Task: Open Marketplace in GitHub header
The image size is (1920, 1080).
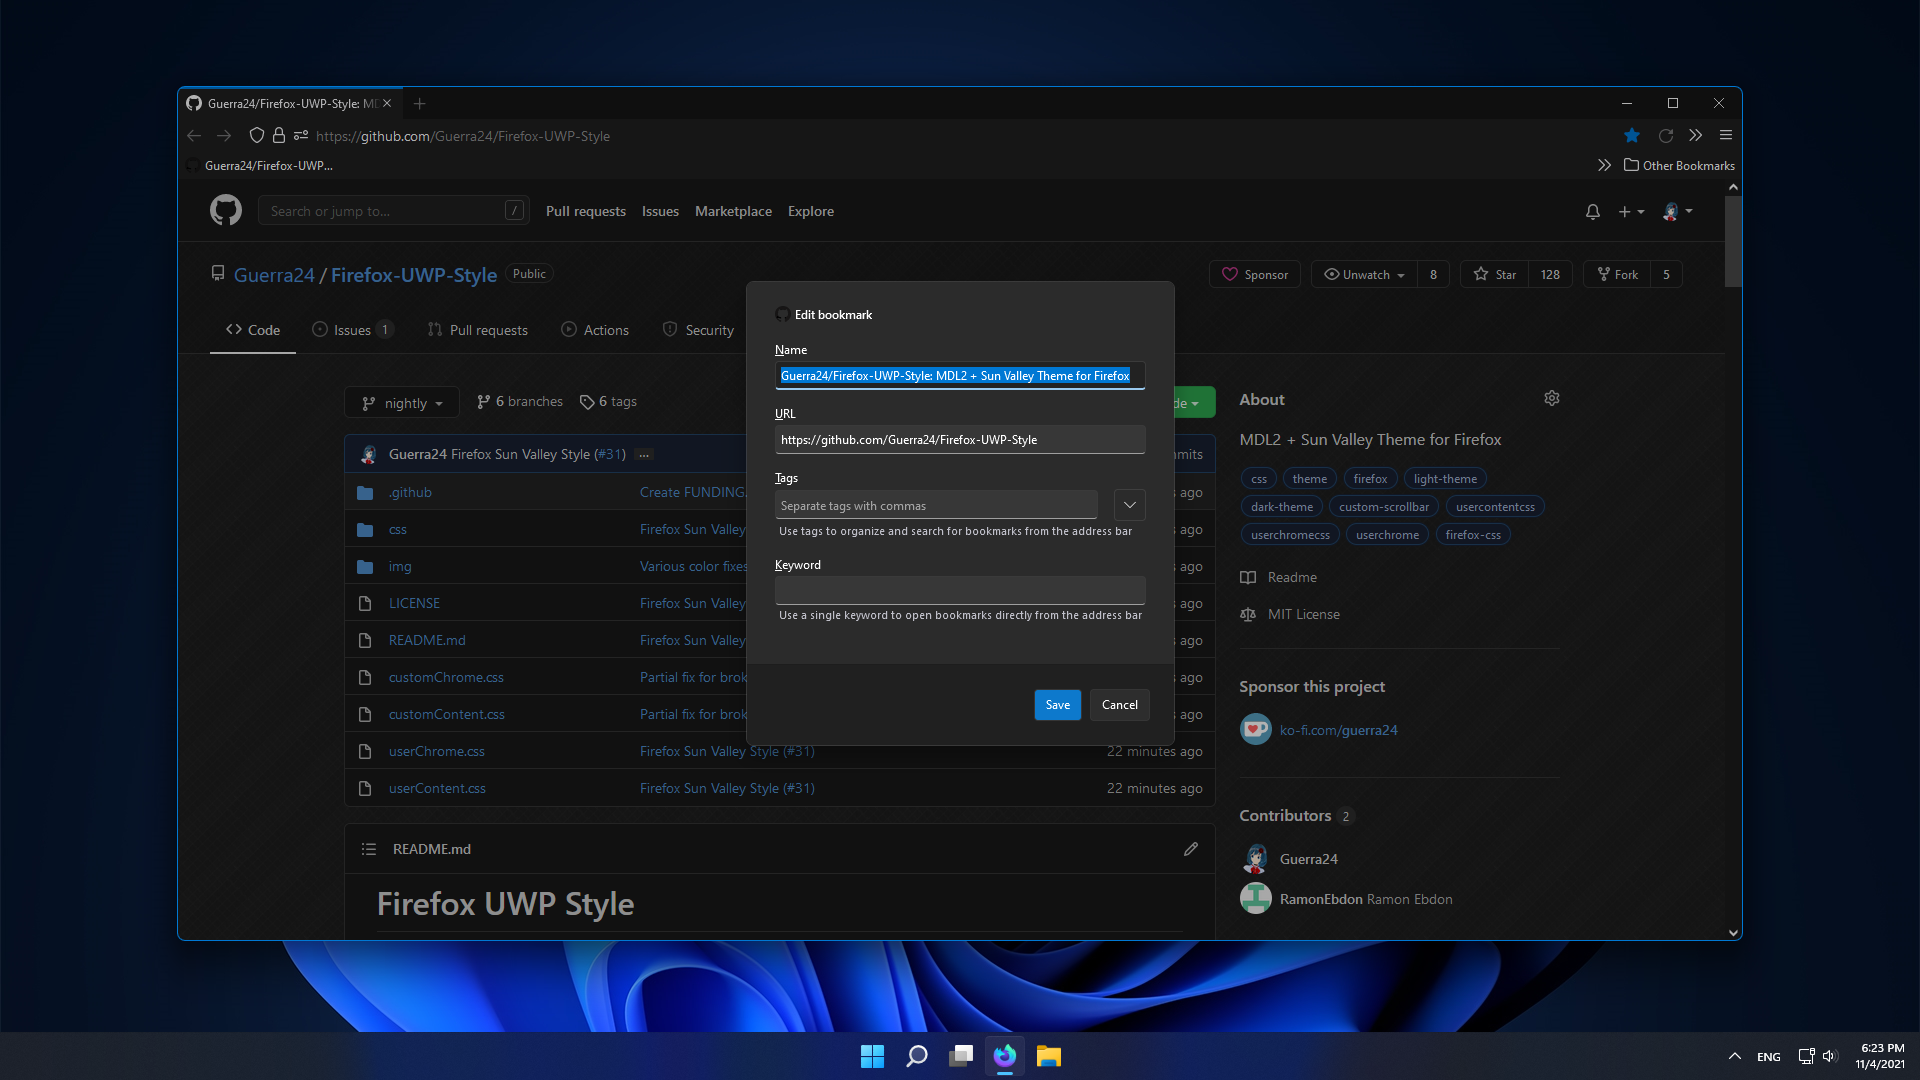Action: coord(733,211)
